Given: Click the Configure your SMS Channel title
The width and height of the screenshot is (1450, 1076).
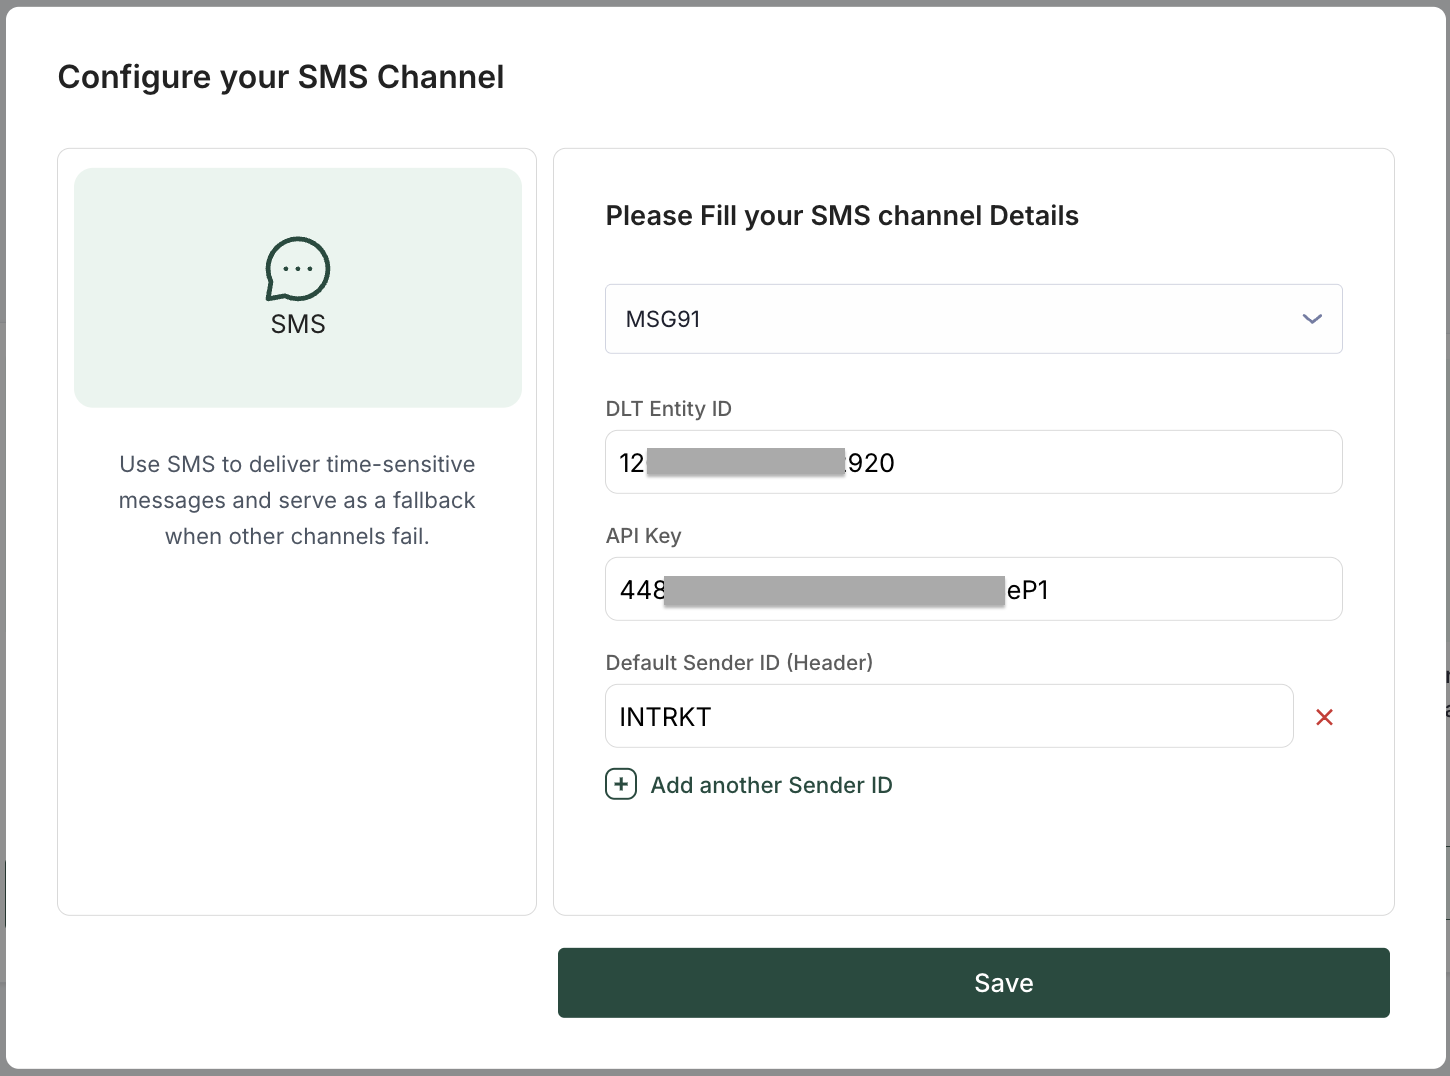Looking at the screenshot, I should 281,77.
